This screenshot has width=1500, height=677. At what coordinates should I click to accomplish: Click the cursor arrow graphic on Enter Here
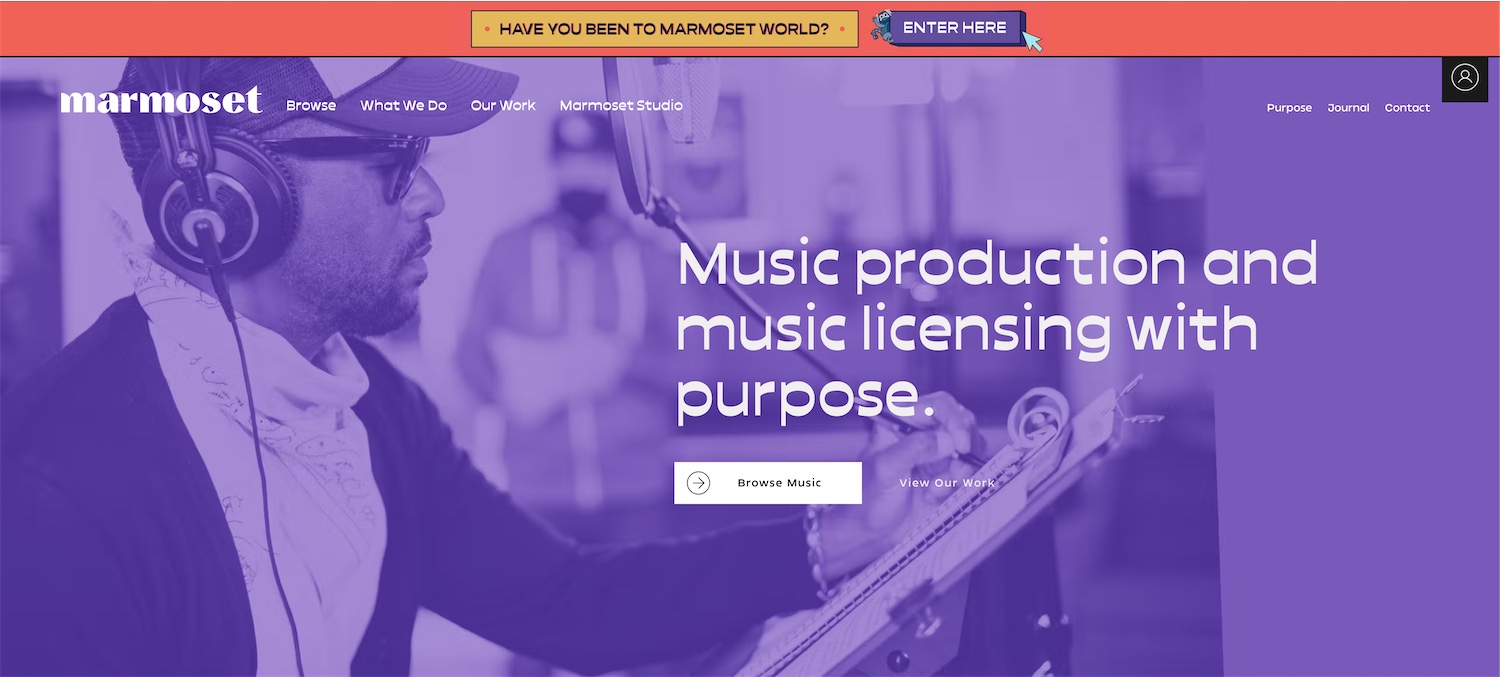click(1031, 40)
